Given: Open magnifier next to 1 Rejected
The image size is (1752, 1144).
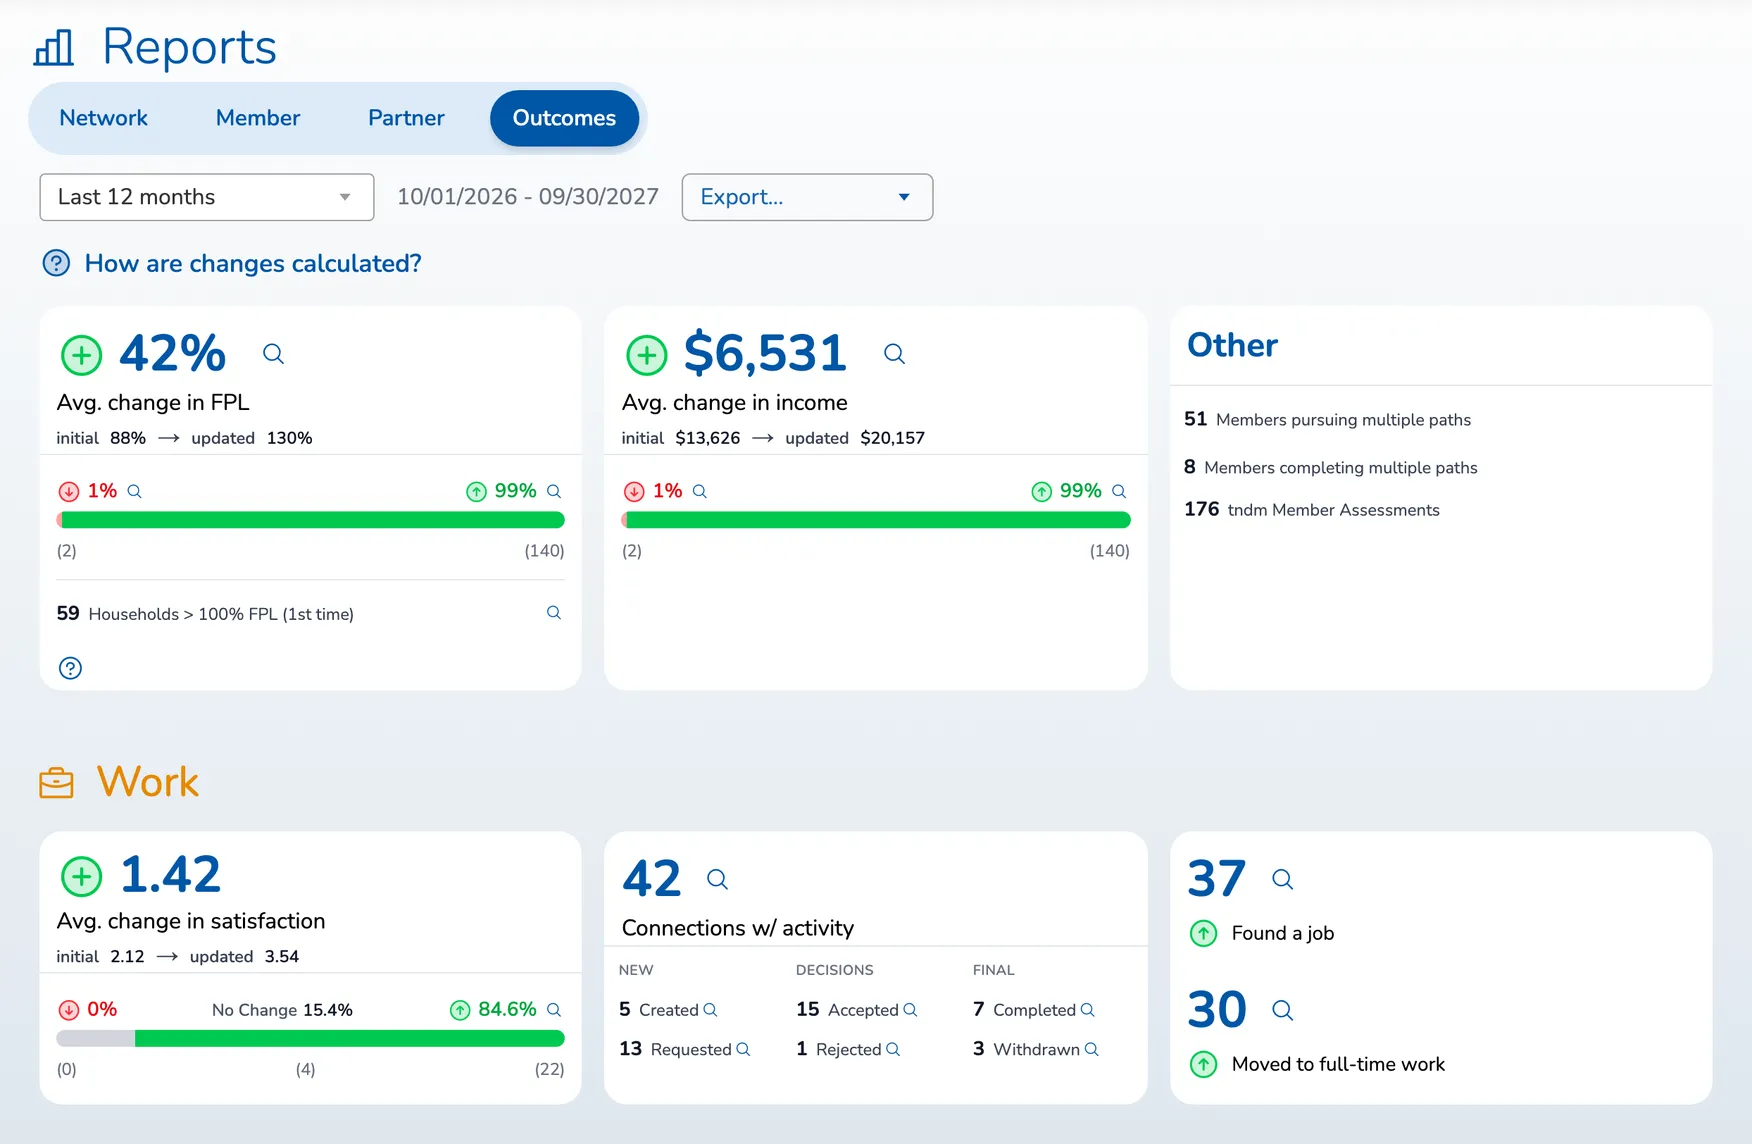Looking at the screenshot, I should click(x=893, y=1049).
